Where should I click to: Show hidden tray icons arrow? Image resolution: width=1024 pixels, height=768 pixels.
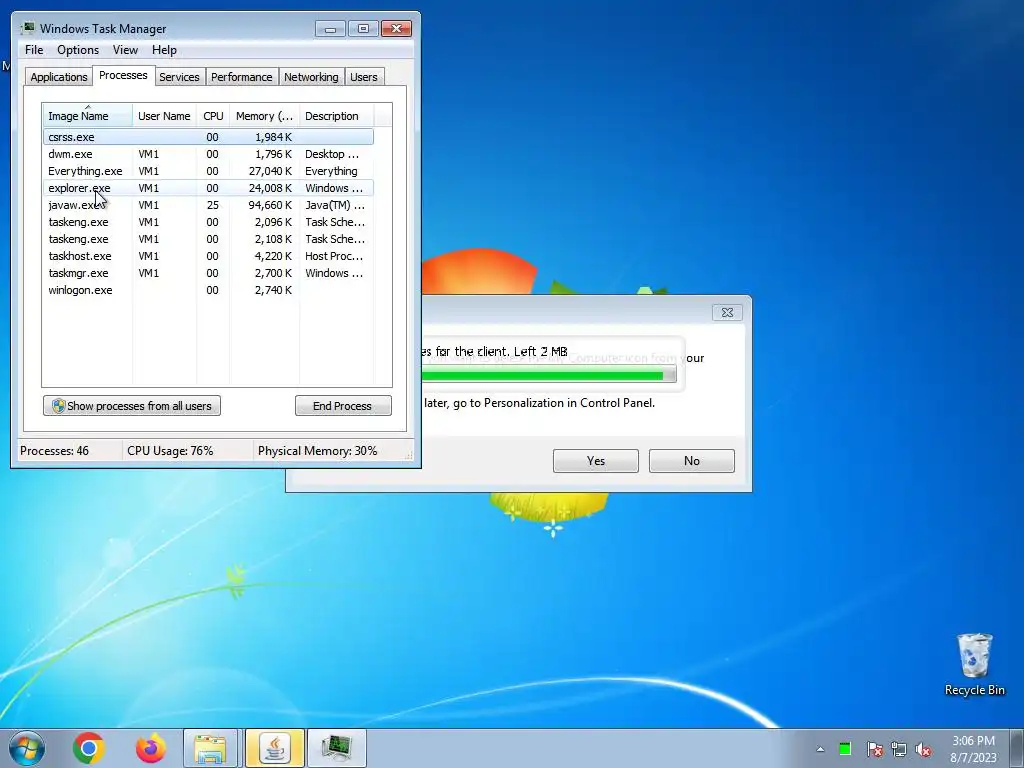(x=820, y=749)
